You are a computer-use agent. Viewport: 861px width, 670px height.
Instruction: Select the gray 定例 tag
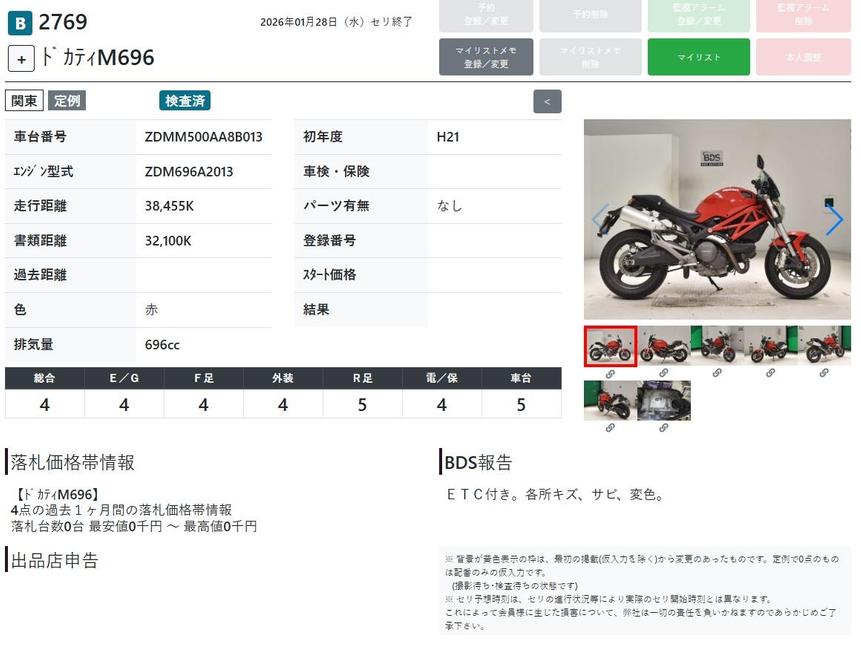point(67,101)
